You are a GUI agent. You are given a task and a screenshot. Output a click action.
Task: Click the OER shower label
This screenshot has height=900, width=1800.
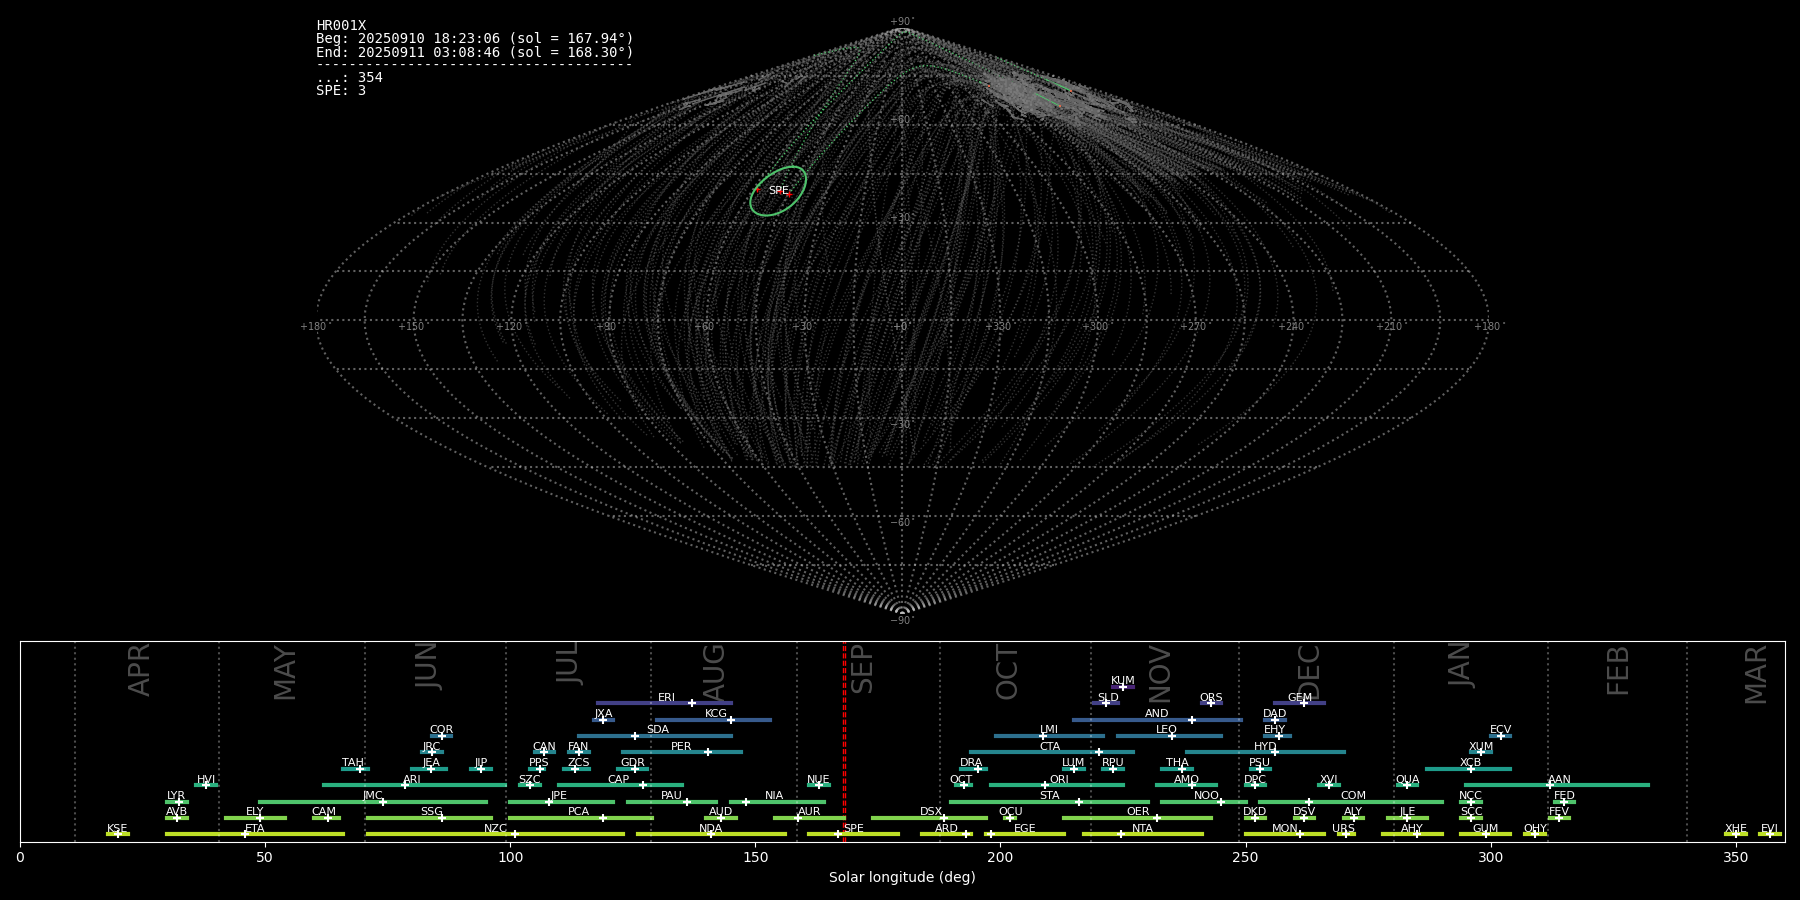[x=1138, y=812]
